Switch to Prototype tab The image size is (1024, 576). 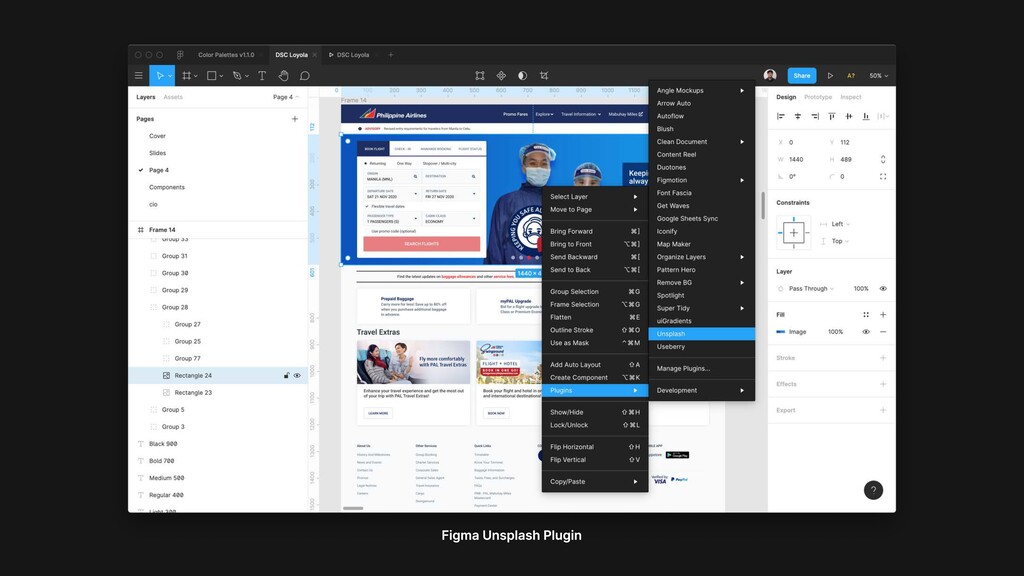click(818, 97)
